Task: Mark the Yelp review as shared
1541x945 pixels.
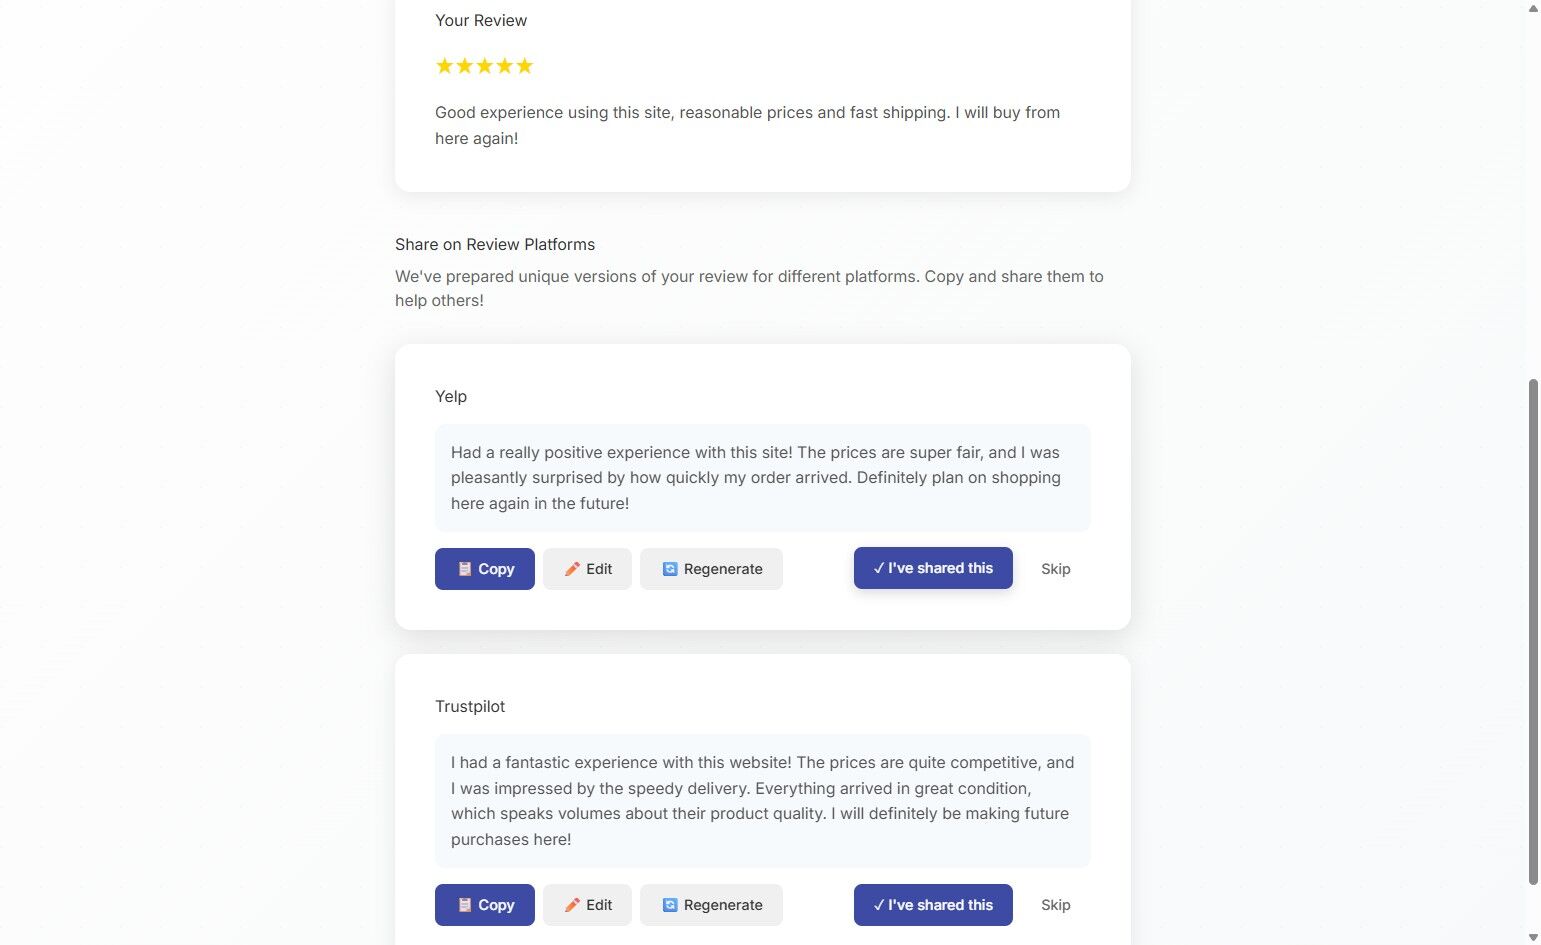Action: 932,568
